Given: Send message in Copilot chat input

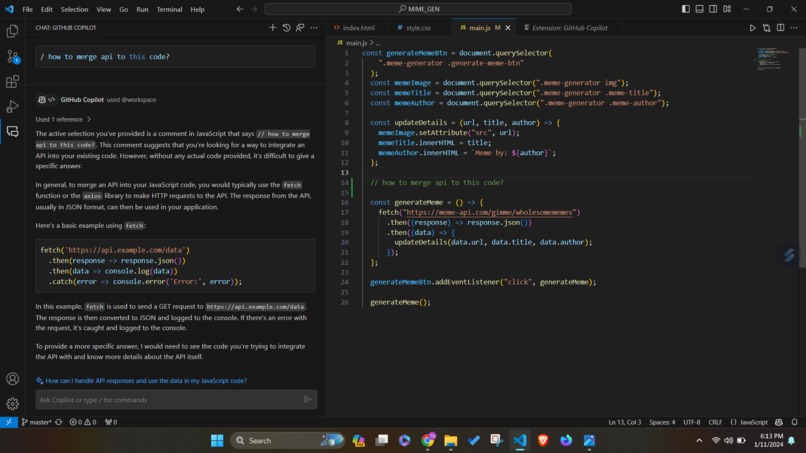Looking at the screenshot, I should pyautogui.click(x=307, y=400).
